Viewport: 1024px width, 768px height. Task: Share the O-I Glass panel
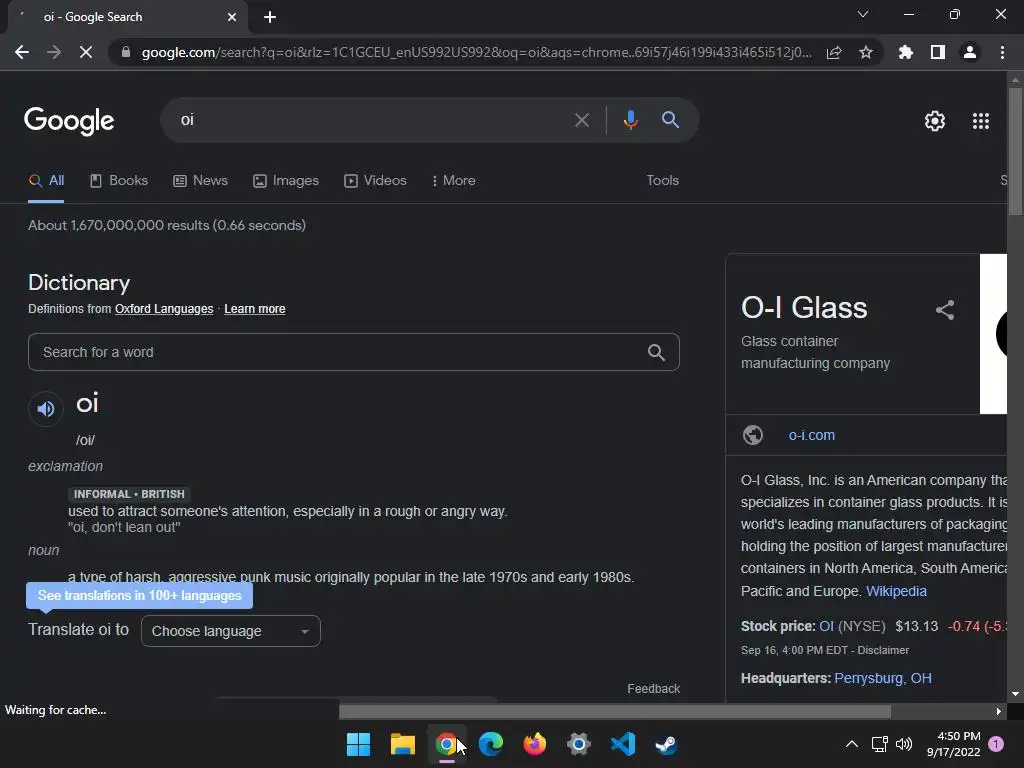pyautogui.click(x=944, y=310)
